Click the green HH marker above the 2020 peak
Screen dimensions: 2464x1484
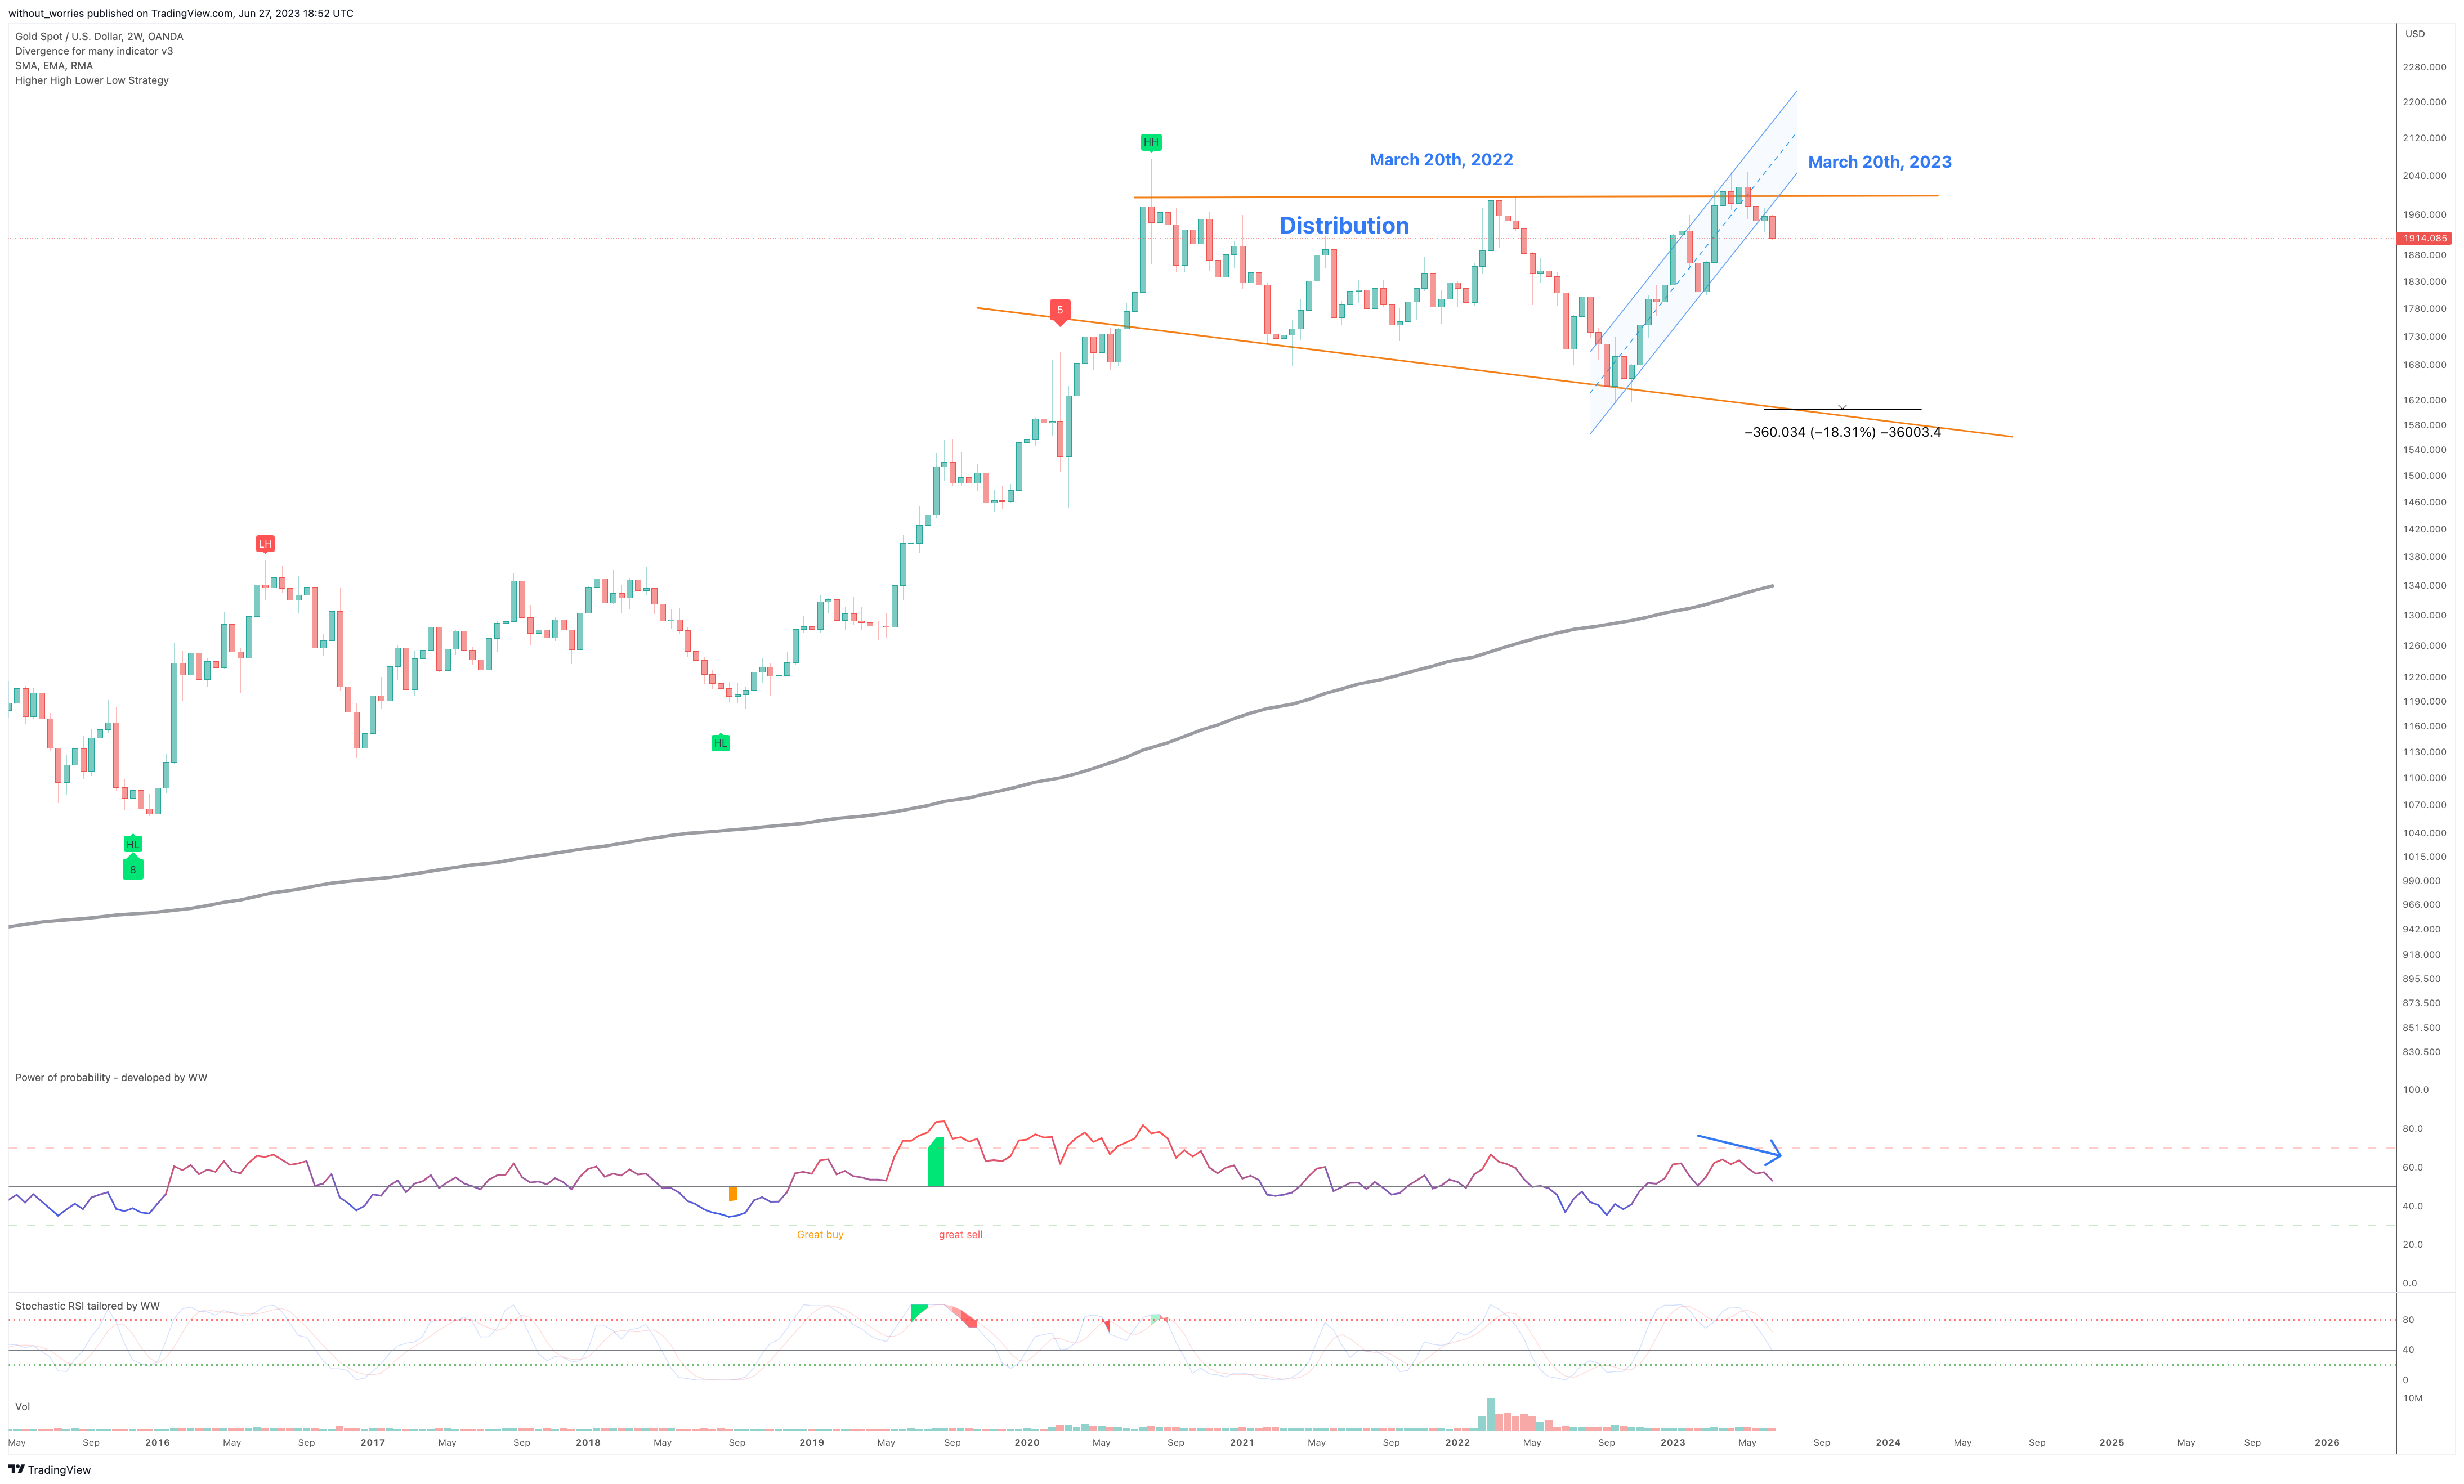click(1151, 143)
